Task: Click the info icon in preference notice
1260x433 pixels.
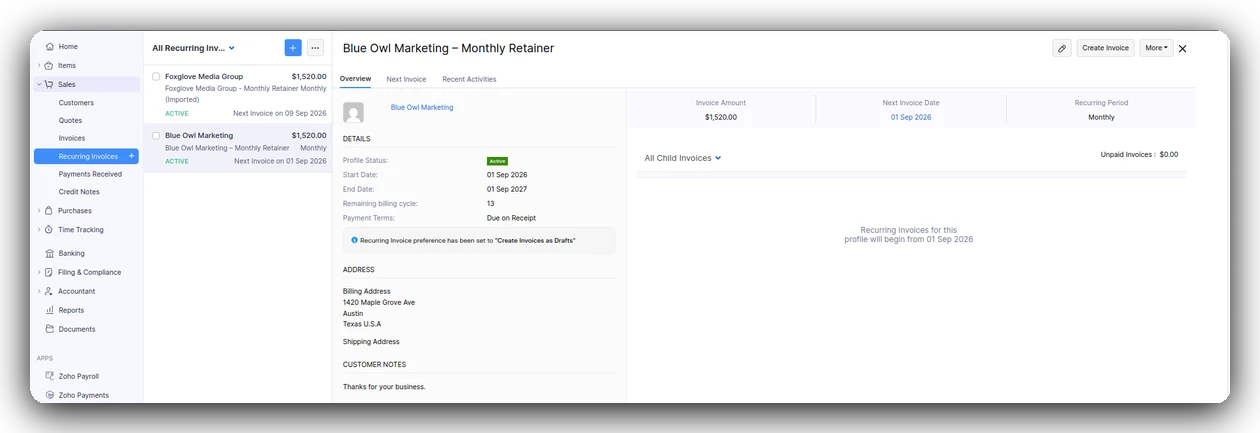Action: pyautogui.click(x=355, y=240)
